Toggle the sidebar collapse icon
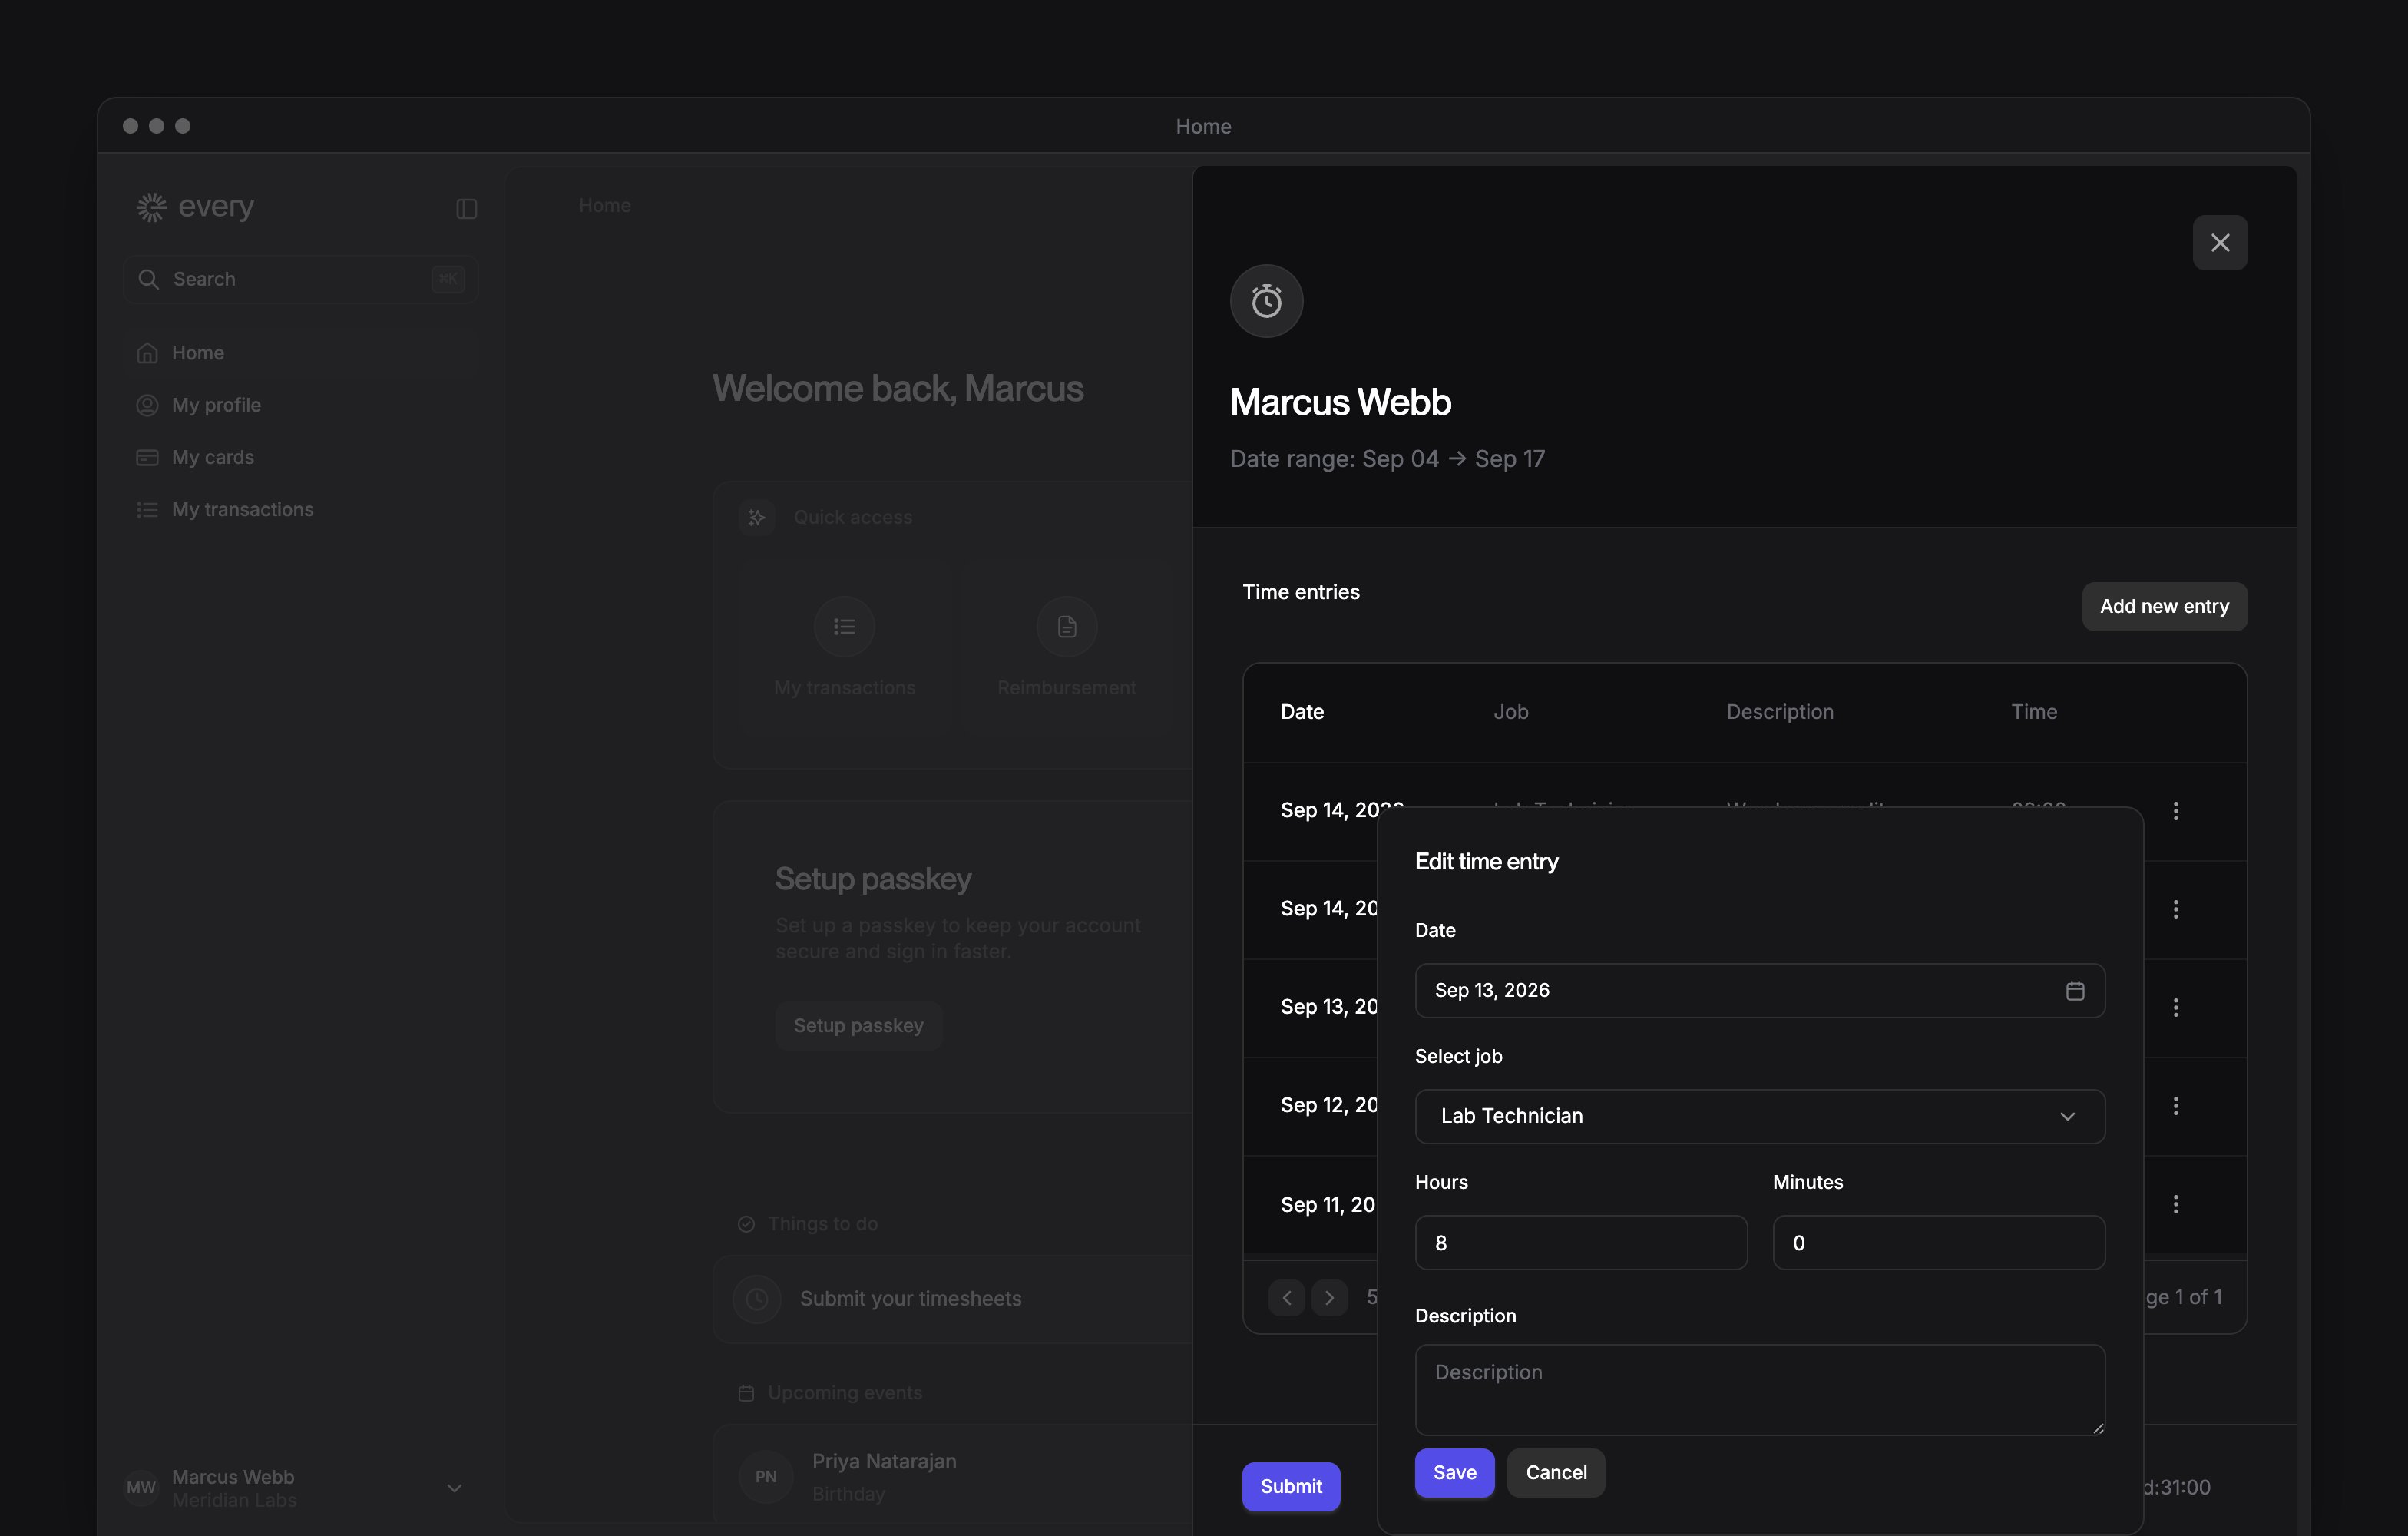 [x=466, y=208]
